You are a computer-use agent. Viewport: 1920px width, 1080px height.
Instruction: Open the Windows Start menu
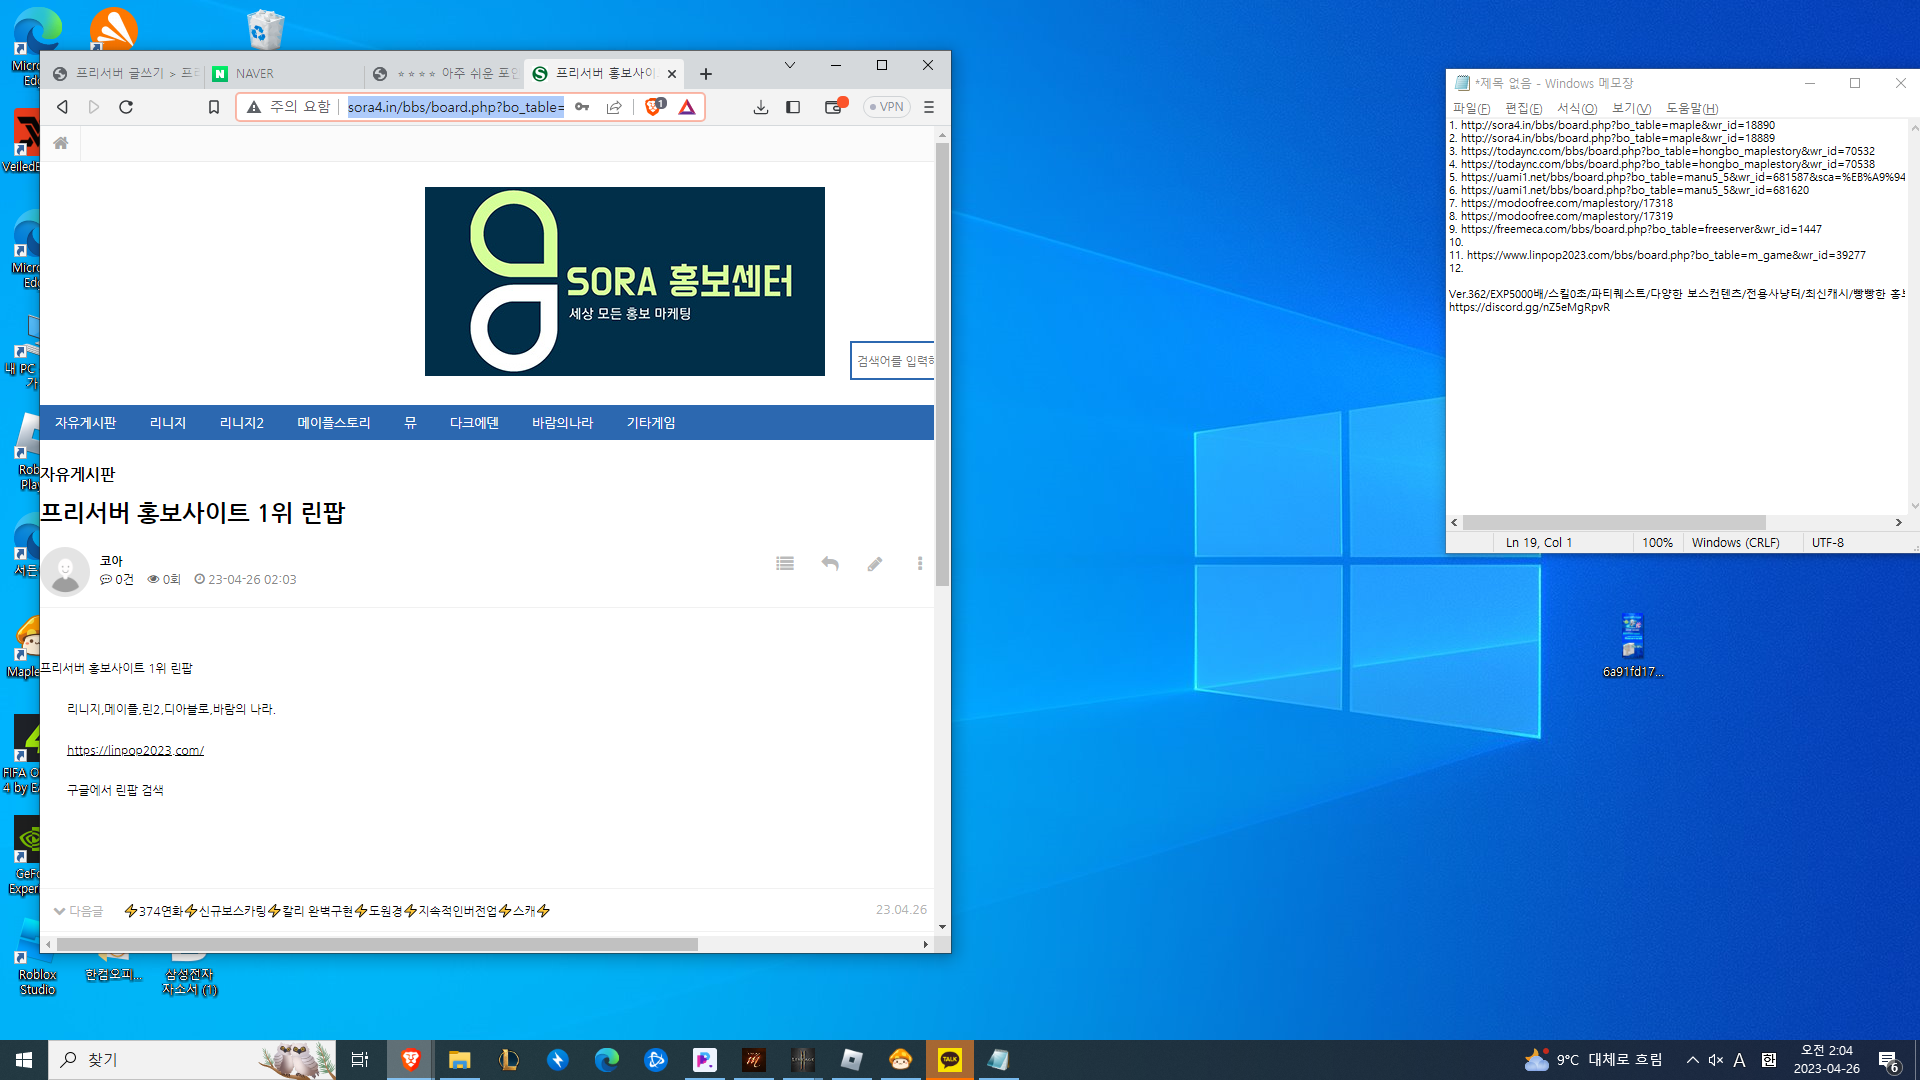click(24, 1060)
